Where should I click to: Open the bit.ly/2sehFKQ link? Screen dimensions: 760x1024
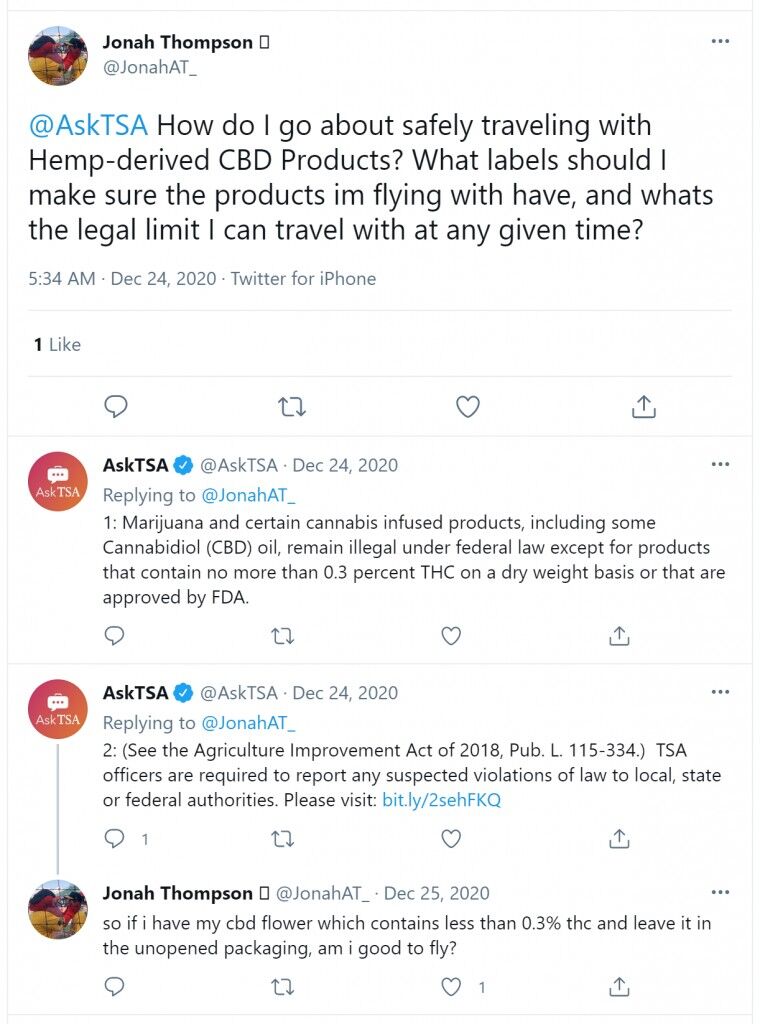[441, 800]
